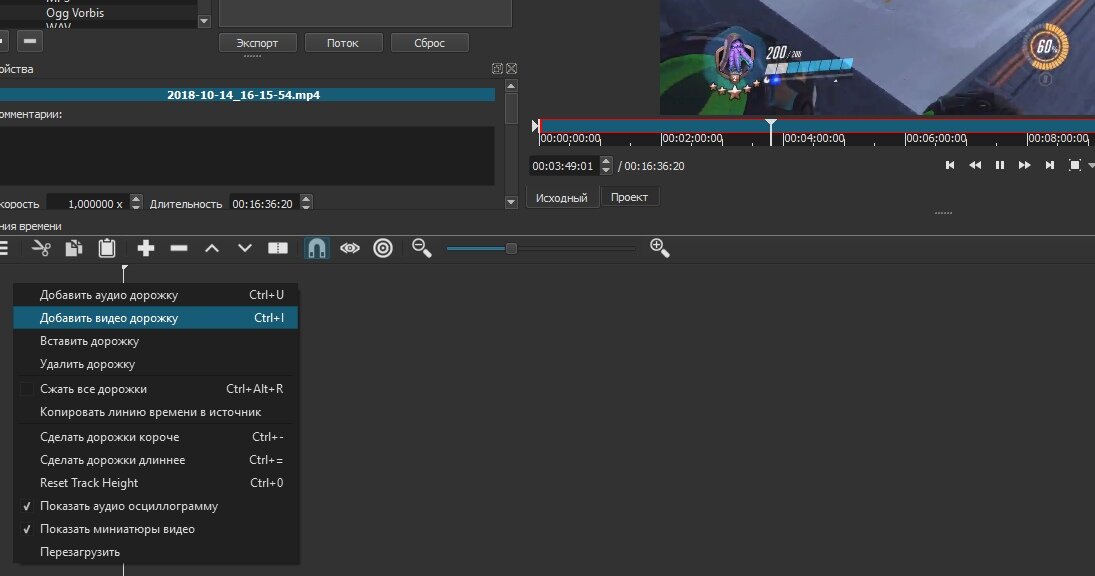Screen dimensions: 1095x576
Task: Choose Сделать дорожки короче
Action: click(156, 437)
